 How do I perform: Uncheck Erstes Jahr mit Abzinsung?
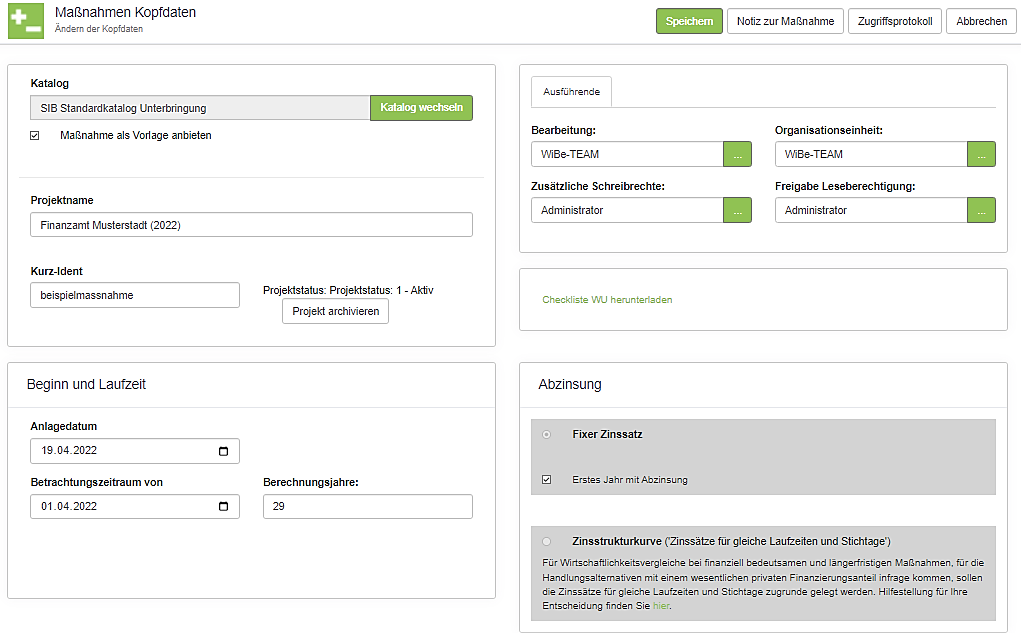click(x=546, y=480)
